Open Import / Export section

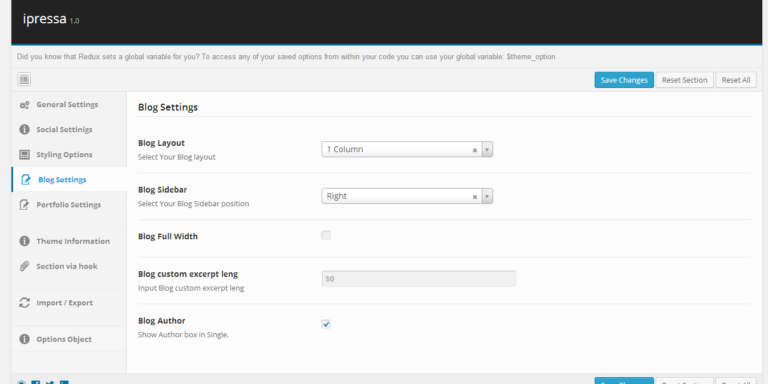pyautogui.click(x=69, y=302)
